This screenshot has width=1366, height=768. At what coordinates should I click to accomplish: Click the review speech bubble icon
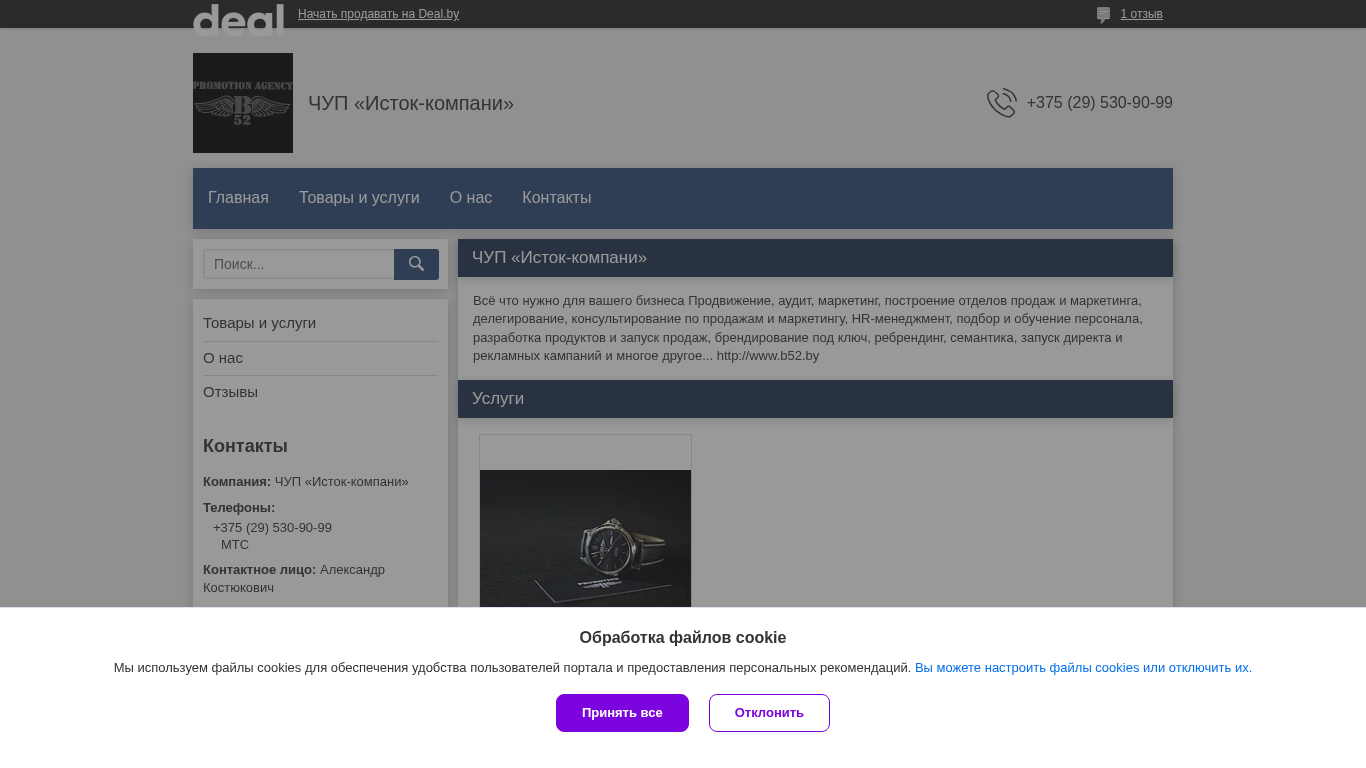tap(1103, 15)
